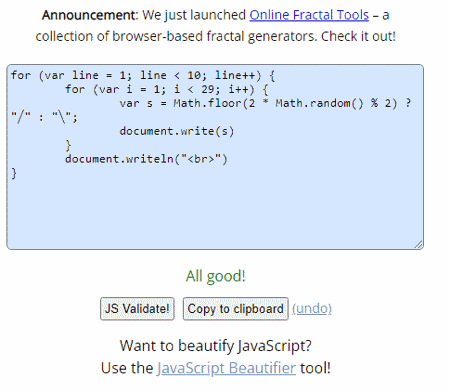Click the JS Validate! button

point(137,309)
